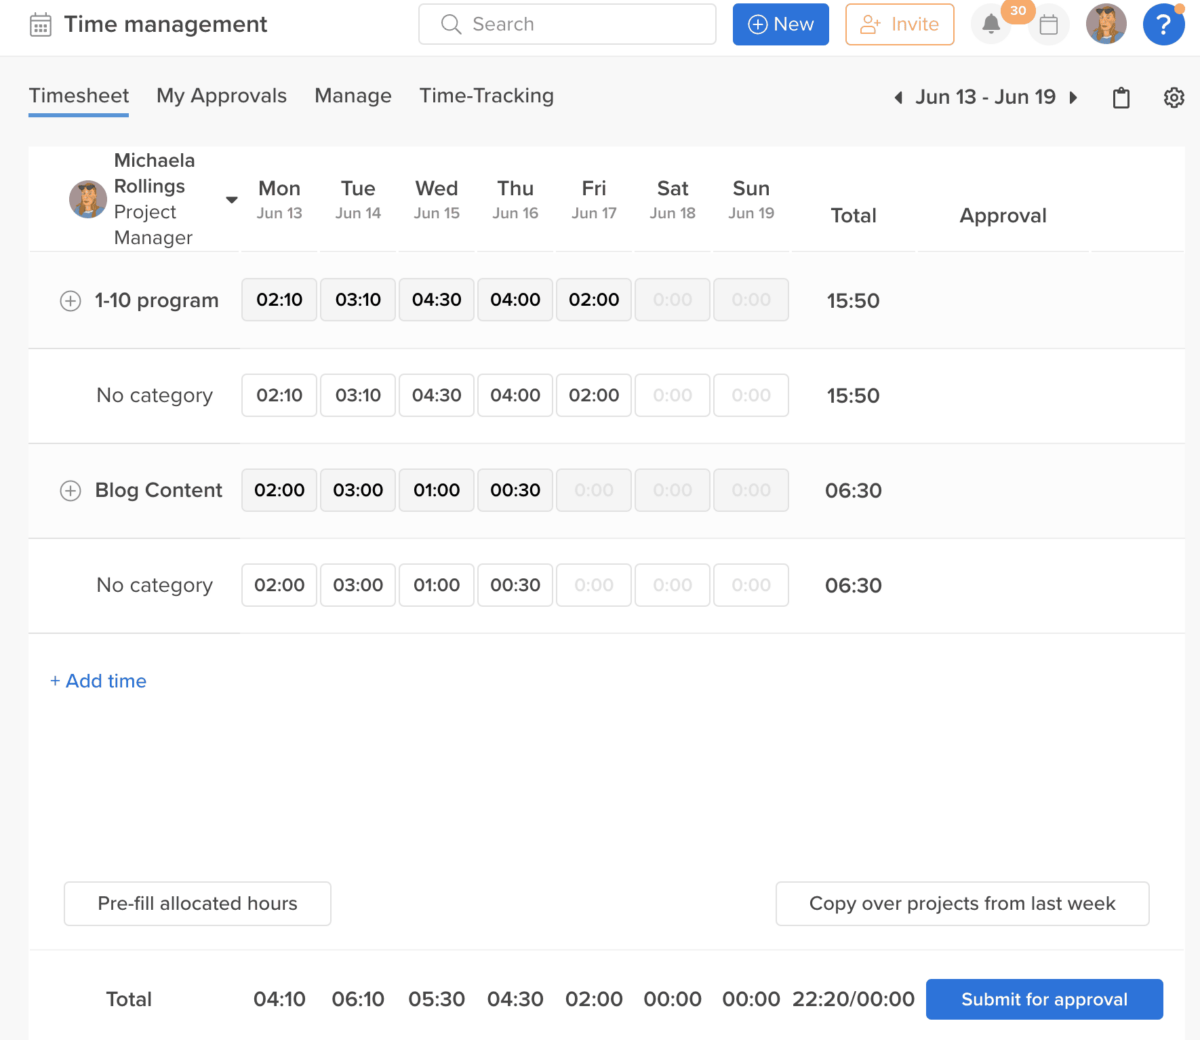
Task: Click the clipboard icon beside date range
Action: tap(1121, 98)
